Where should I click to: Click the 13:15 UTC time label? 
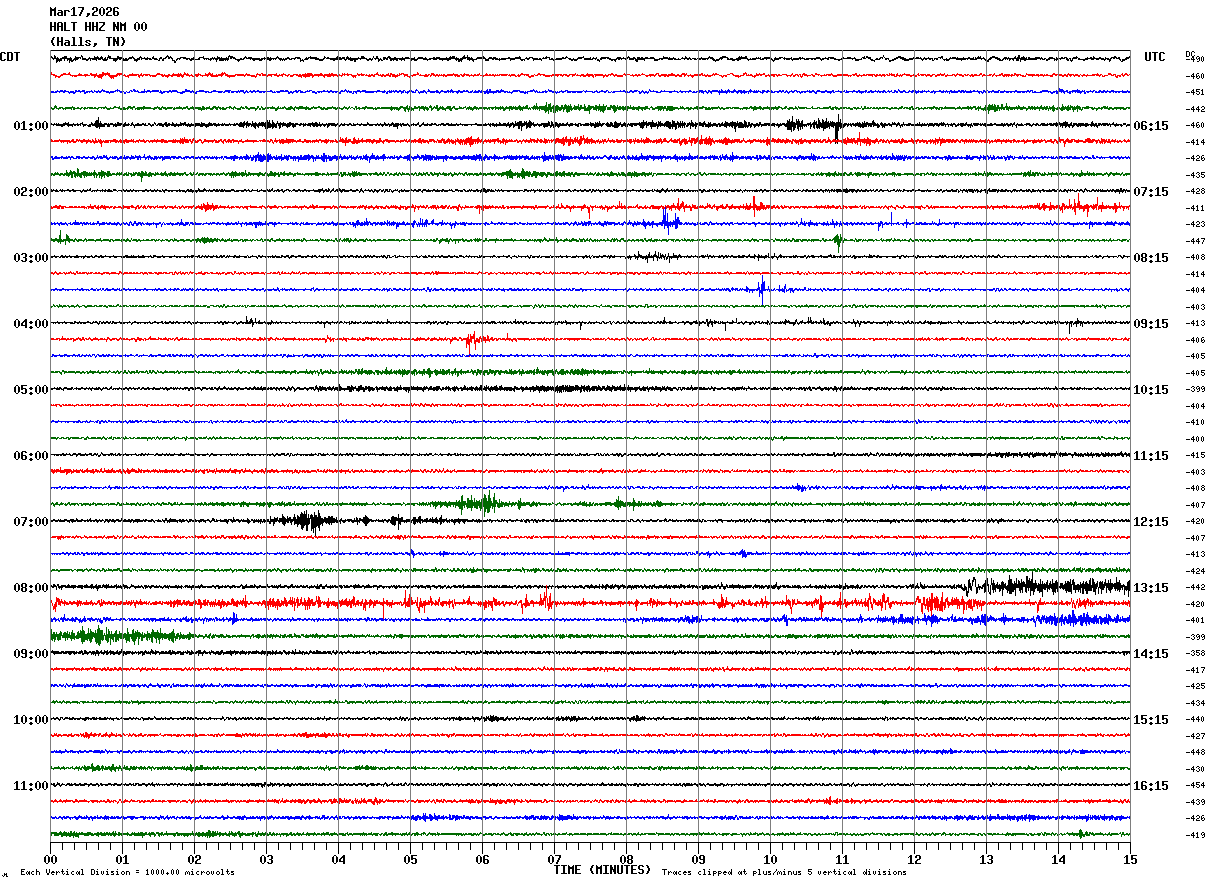(x=1151, y=587)
